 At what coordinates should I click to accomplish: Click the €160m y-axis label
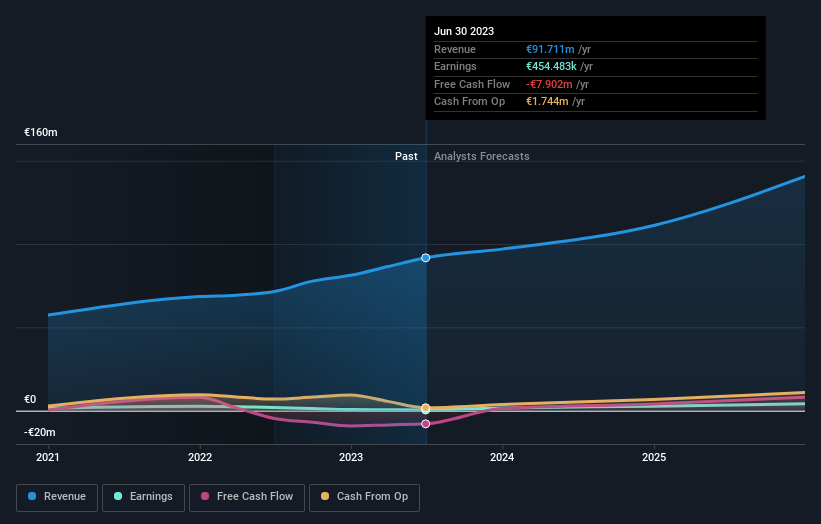[x=41, y=132]
